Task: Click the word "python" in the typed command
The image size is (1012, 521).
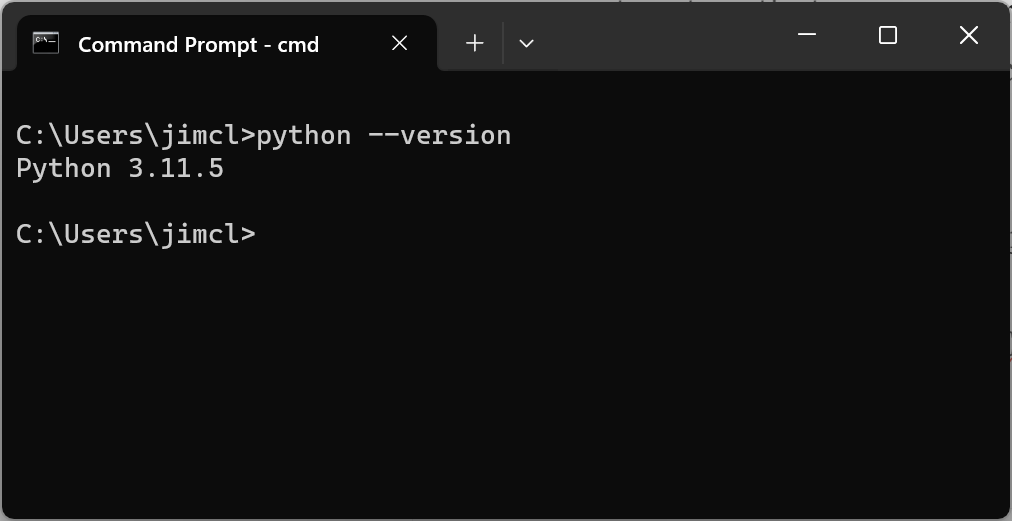Action: (304, 135)
